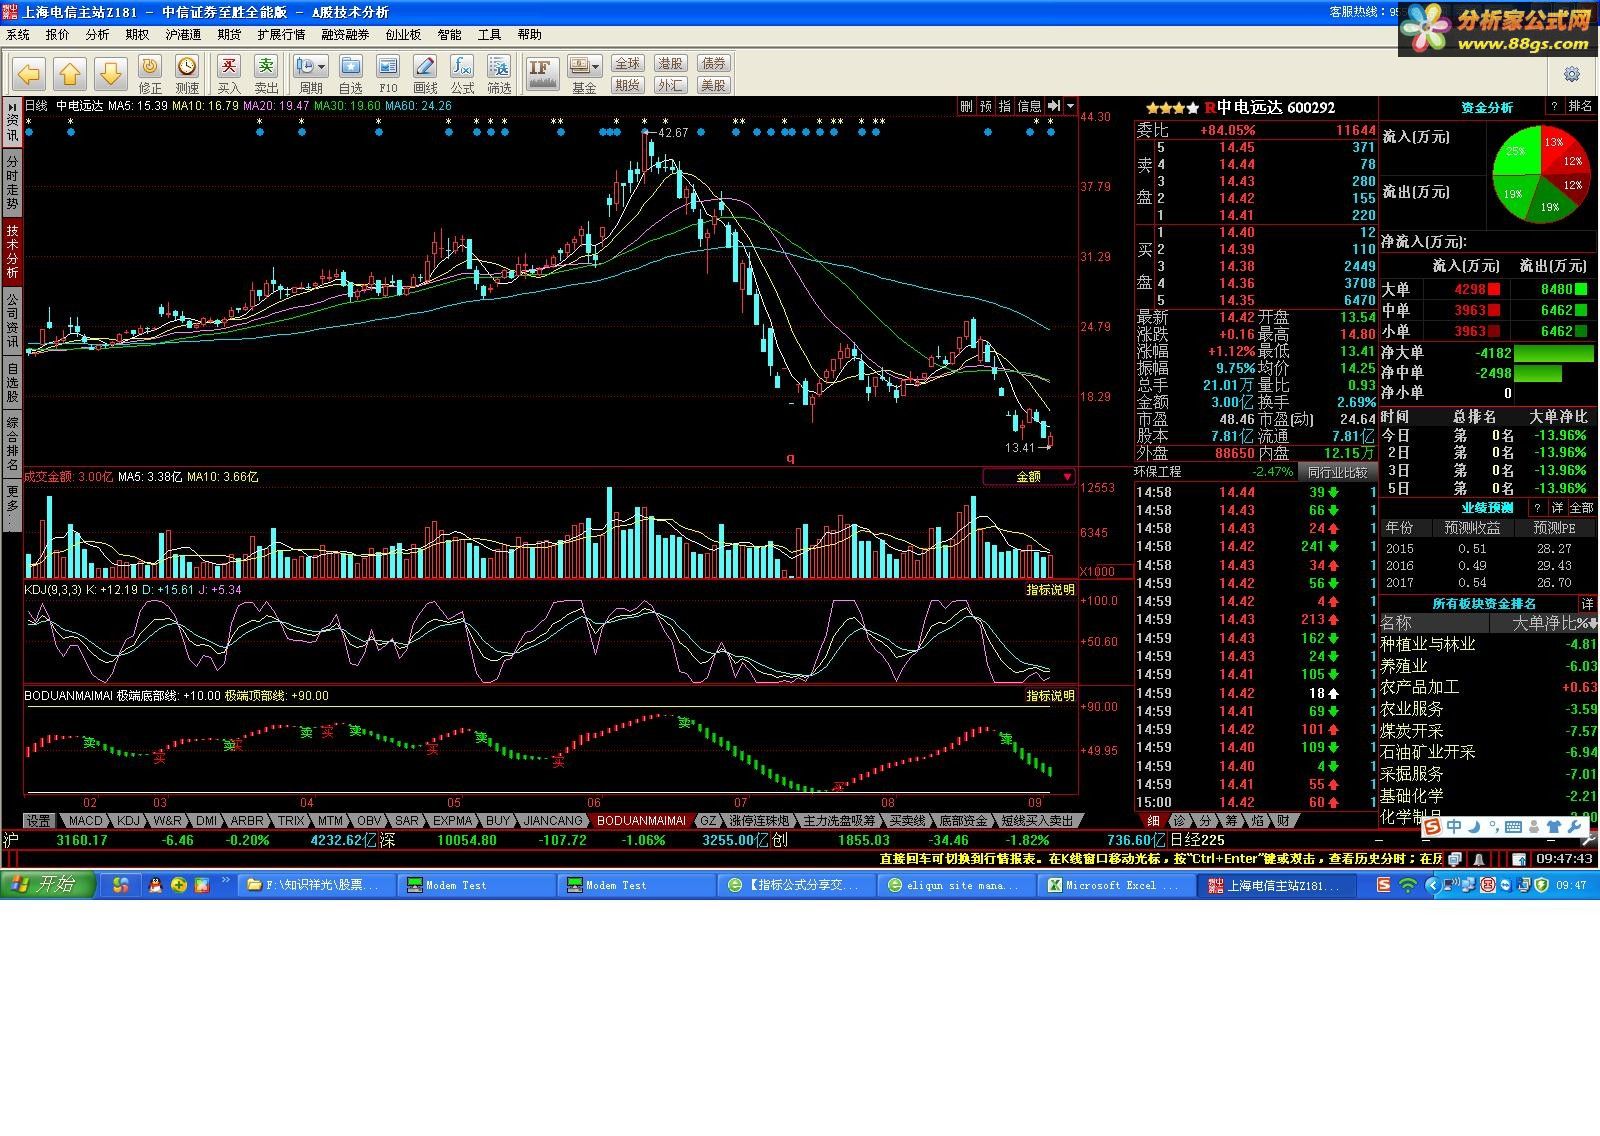
Task: Click the capital flow pie chart
Action: (x=1541, y=174)
